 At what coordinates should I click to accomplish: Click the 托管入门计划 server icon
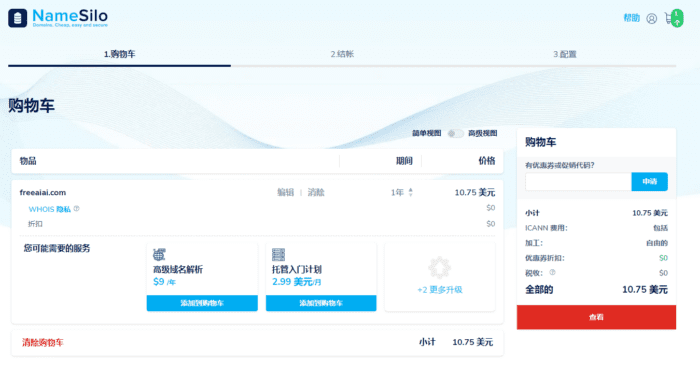click(278, 255)
